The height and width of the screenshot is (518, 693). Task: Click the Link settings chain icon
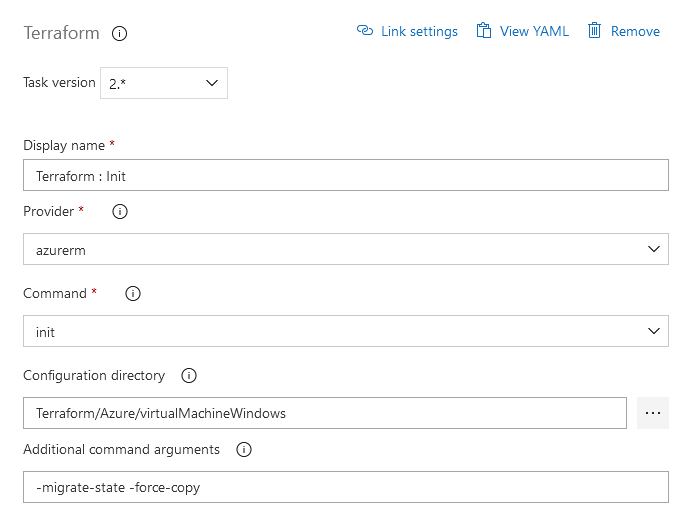click(365, 30)
